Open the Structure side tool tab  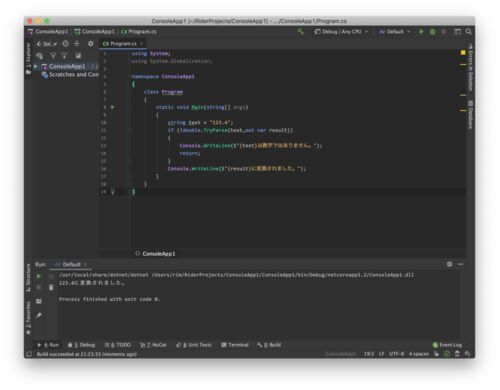pyautogui.click(x=28, y=278)
